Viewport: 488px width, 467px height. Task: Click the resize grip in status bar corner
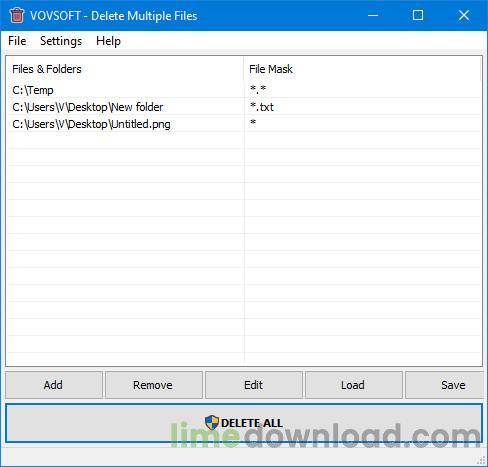(x=481, y=460)
